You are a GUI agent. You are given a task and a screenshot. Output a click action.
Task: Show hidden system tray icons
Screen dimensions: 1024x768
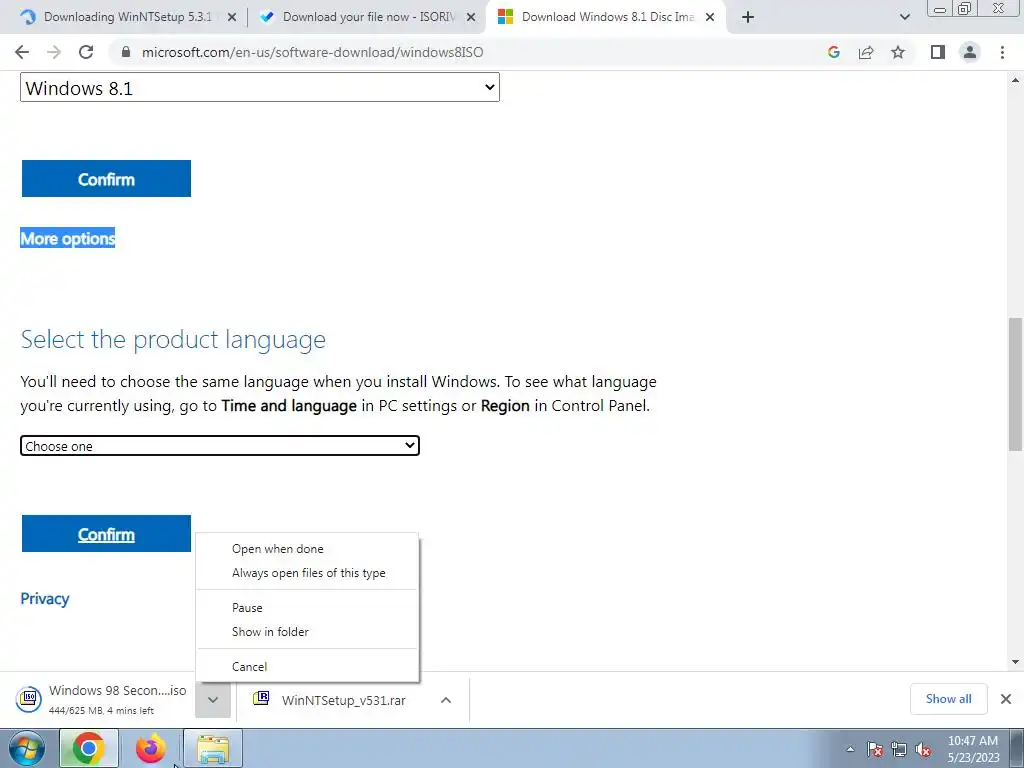(850, 749)
